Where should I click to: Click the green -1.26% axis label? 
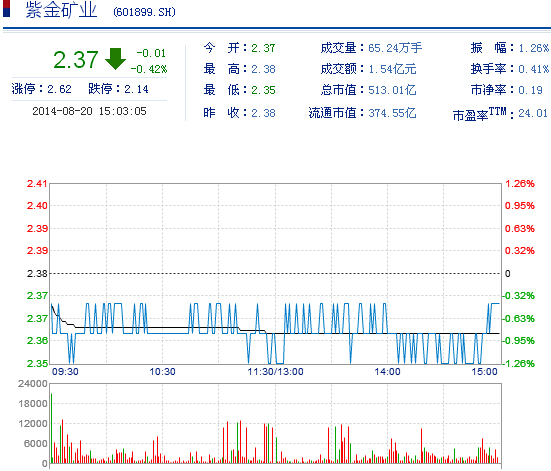click(x=518, y=363)
